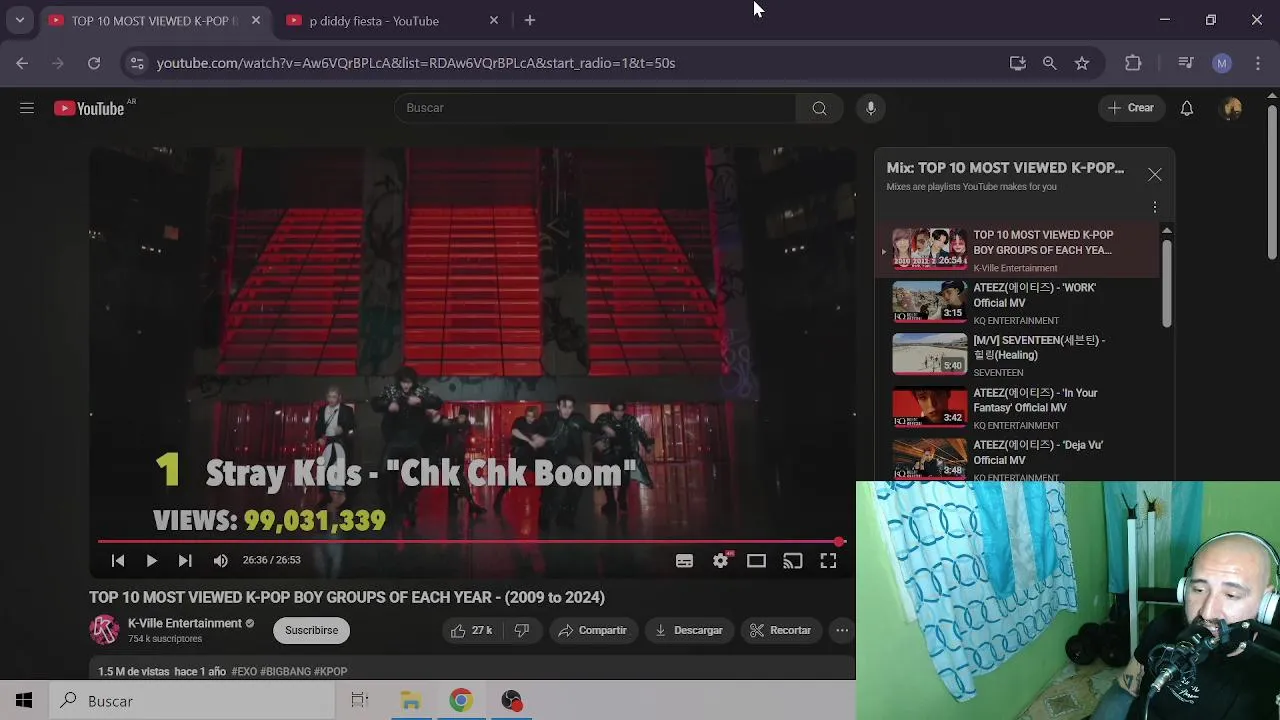
Task: Play the paused video
Action: [x=151, y=561]
